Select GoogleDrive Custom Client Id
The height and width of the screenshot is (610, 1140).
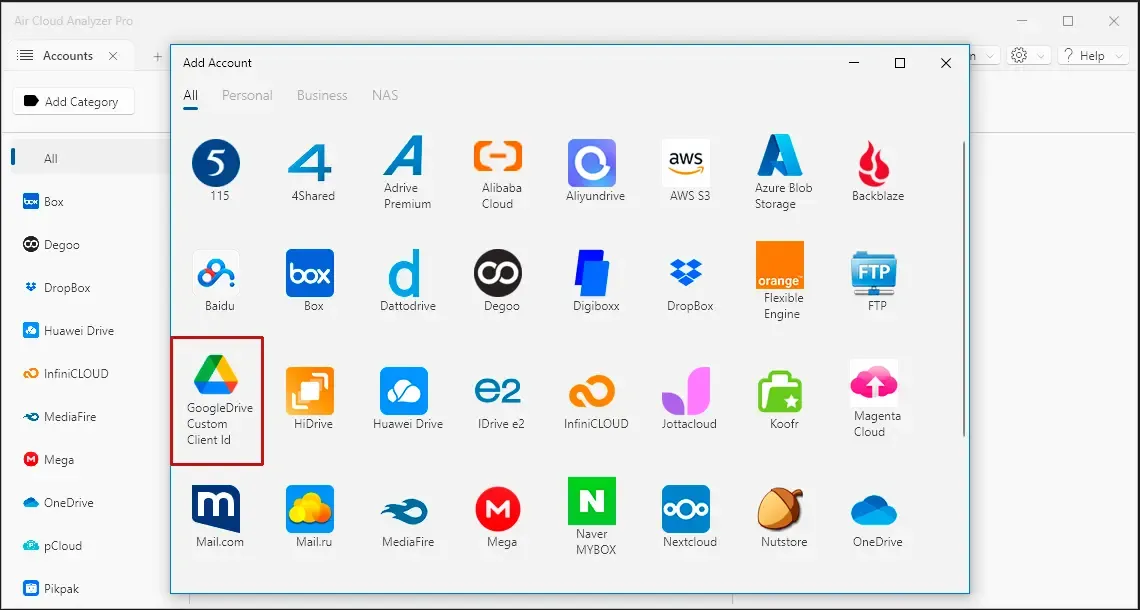coord(217,401)
